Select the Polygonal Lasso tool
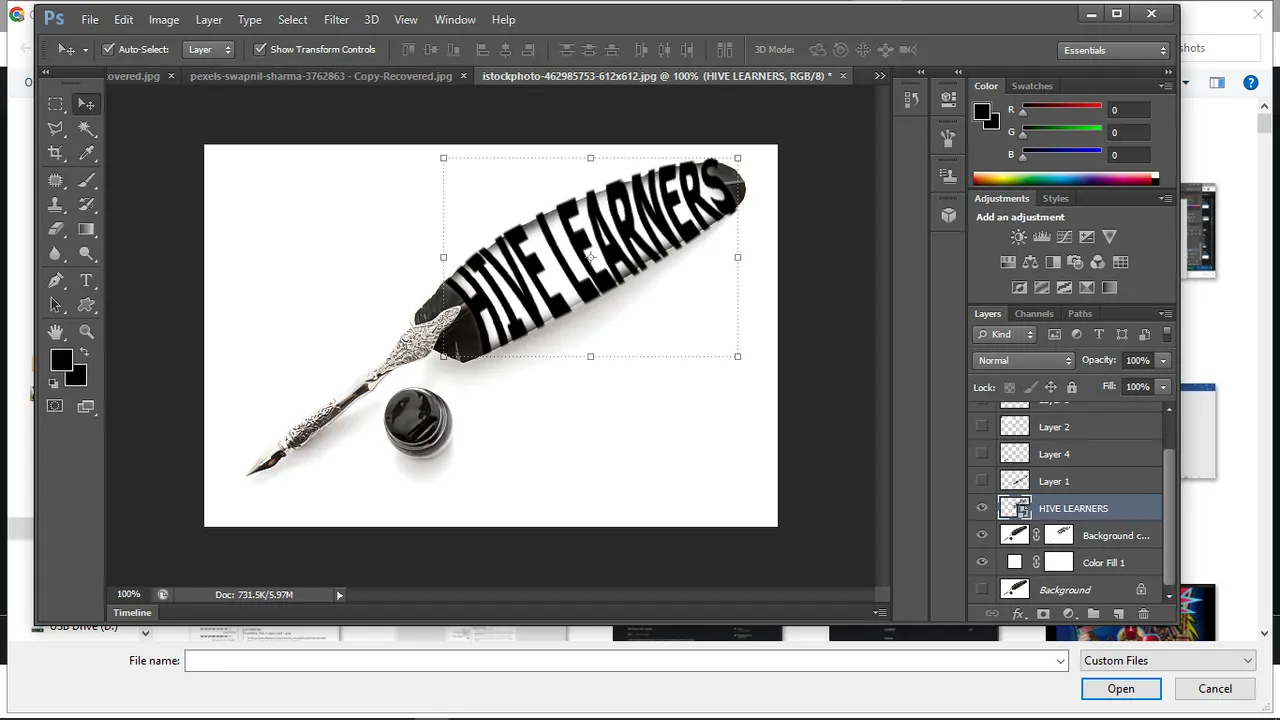This screenshot has height=720, width=1280. [56, 128]
